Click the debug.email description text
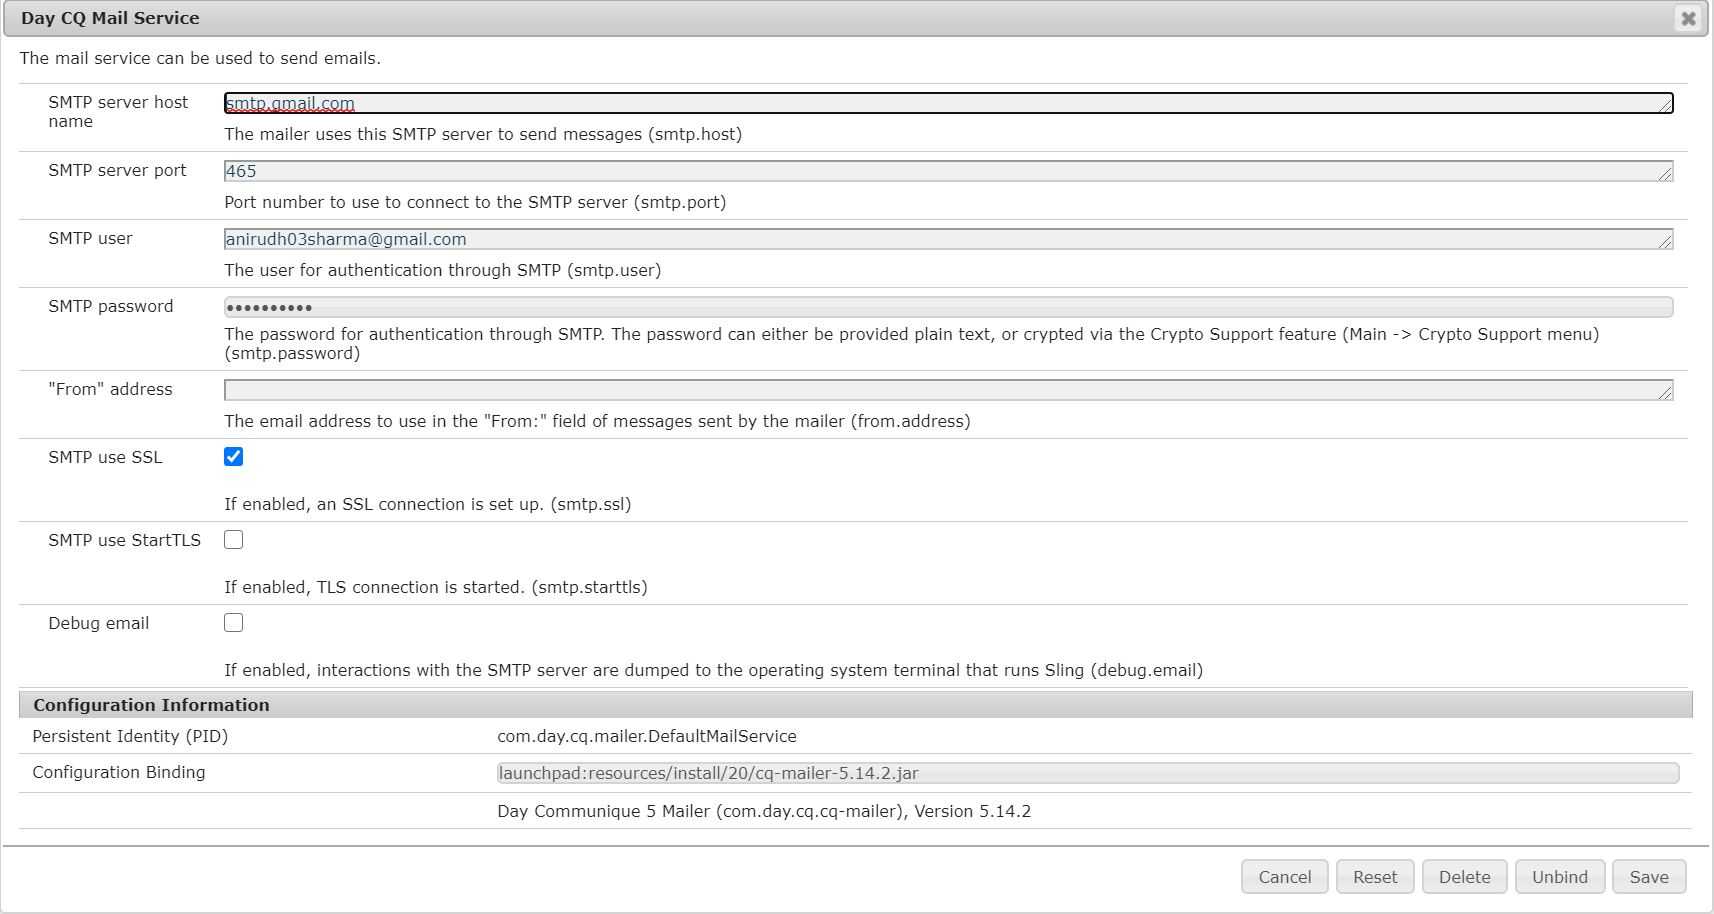This screenshot has height=914, width=1714. [713, 670]
